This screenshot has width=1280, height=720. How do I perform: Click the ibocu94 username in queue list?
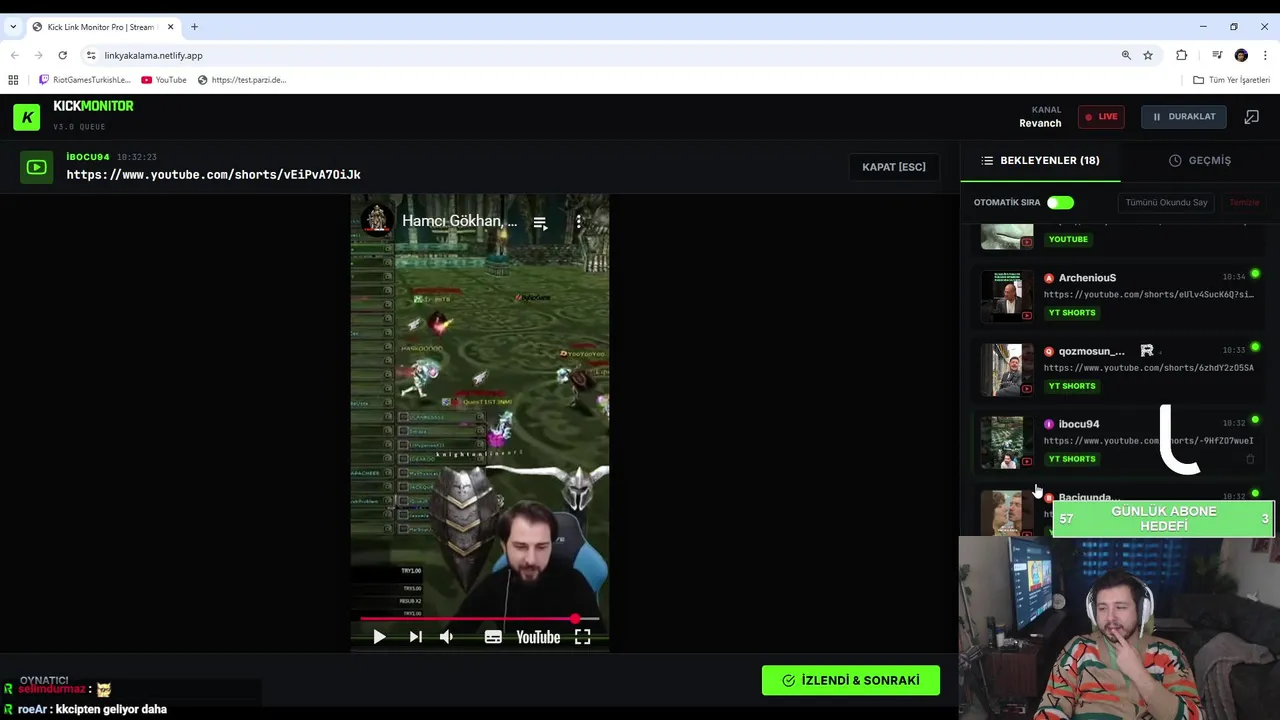tap(1079, 424)
